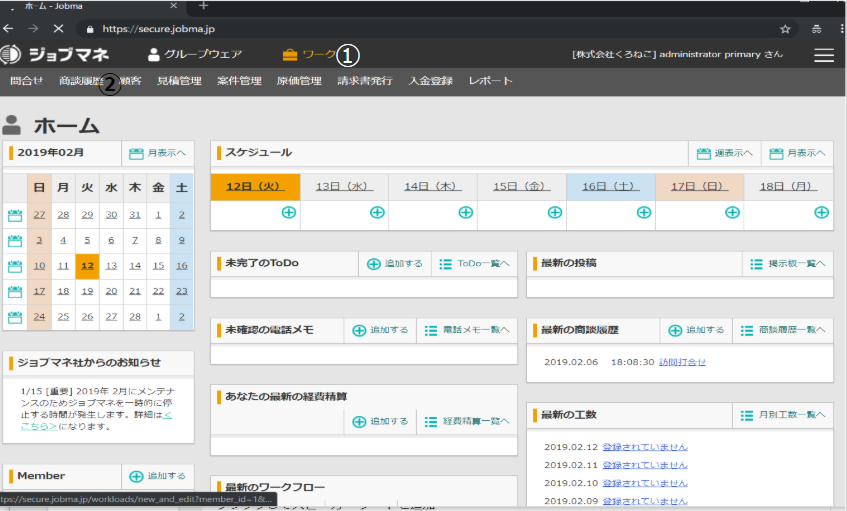Open new browser tab with plus
The image size is (847, 511).
[204, 5]
